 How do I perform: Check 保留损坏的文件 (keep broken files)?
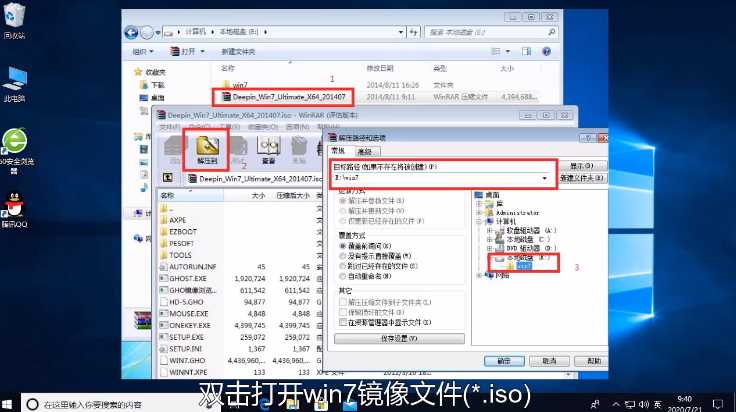(x=343, y=312)
